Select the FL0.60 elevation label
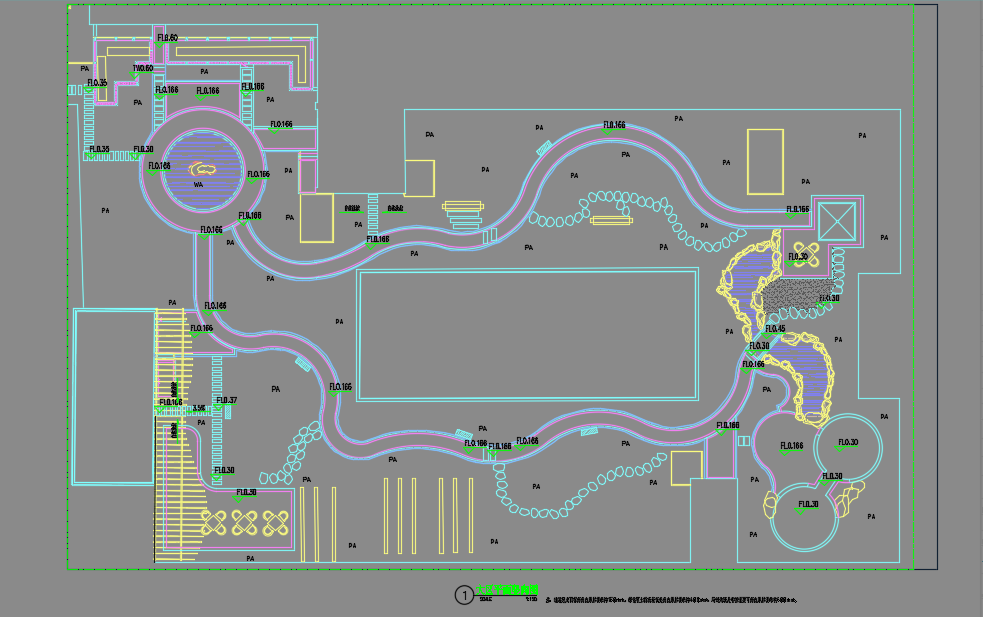The height and width of the screenshot is (617, 983). pyautogui.click(x=167, y=38)
